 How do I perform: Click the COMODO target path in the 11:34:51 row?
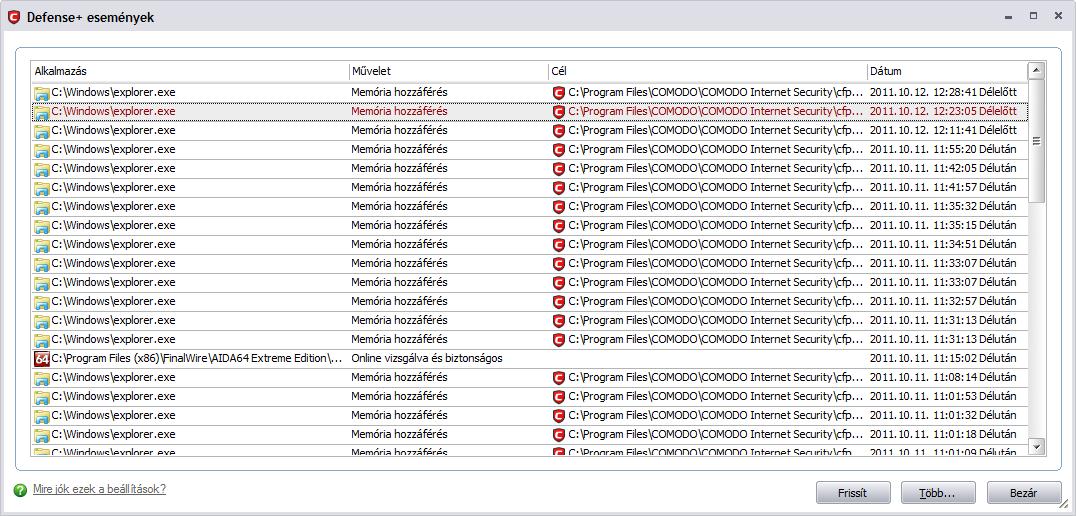pos(716,244)
